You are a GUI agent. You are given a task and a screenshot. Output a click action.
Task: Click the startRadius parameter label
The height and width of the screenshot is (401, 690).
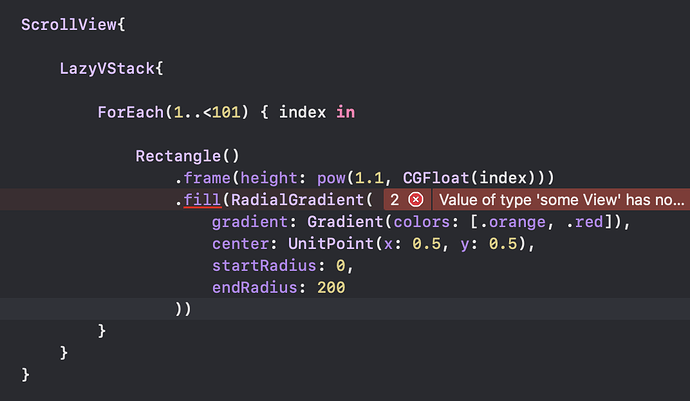264,266
